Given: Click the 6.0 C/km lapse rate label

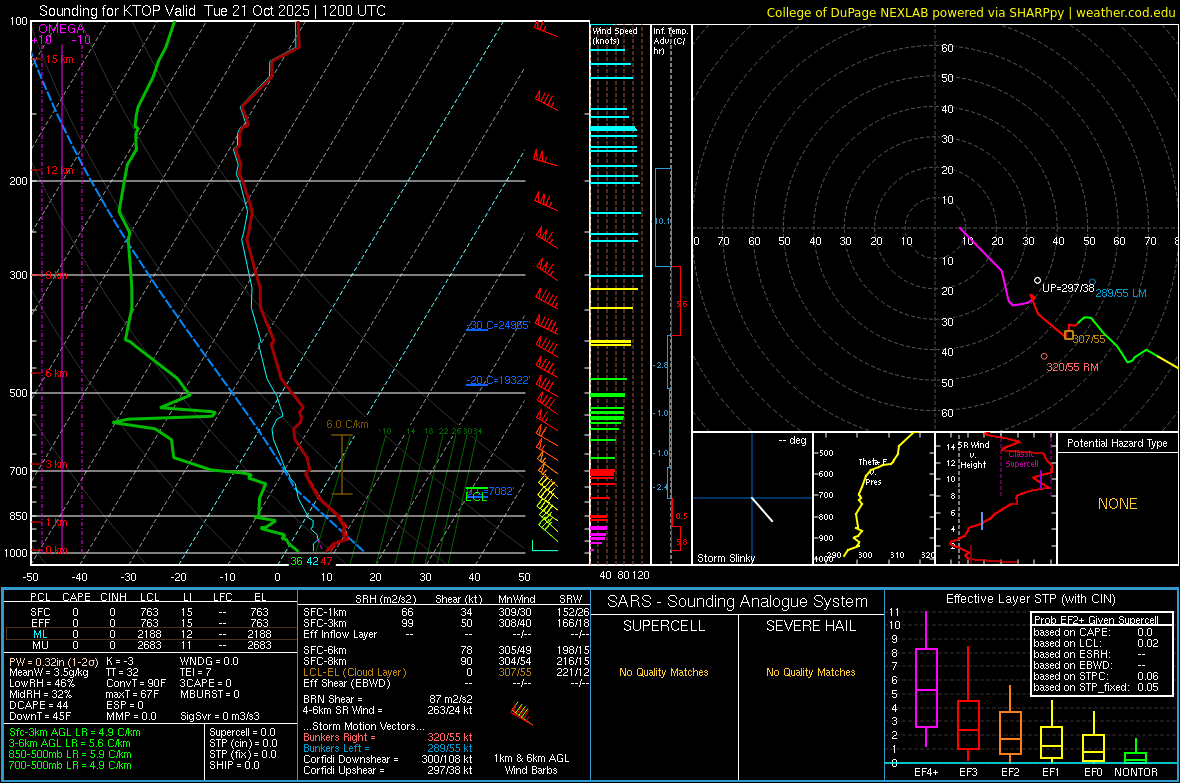Looking at the screenshot, I should (348, 425).
